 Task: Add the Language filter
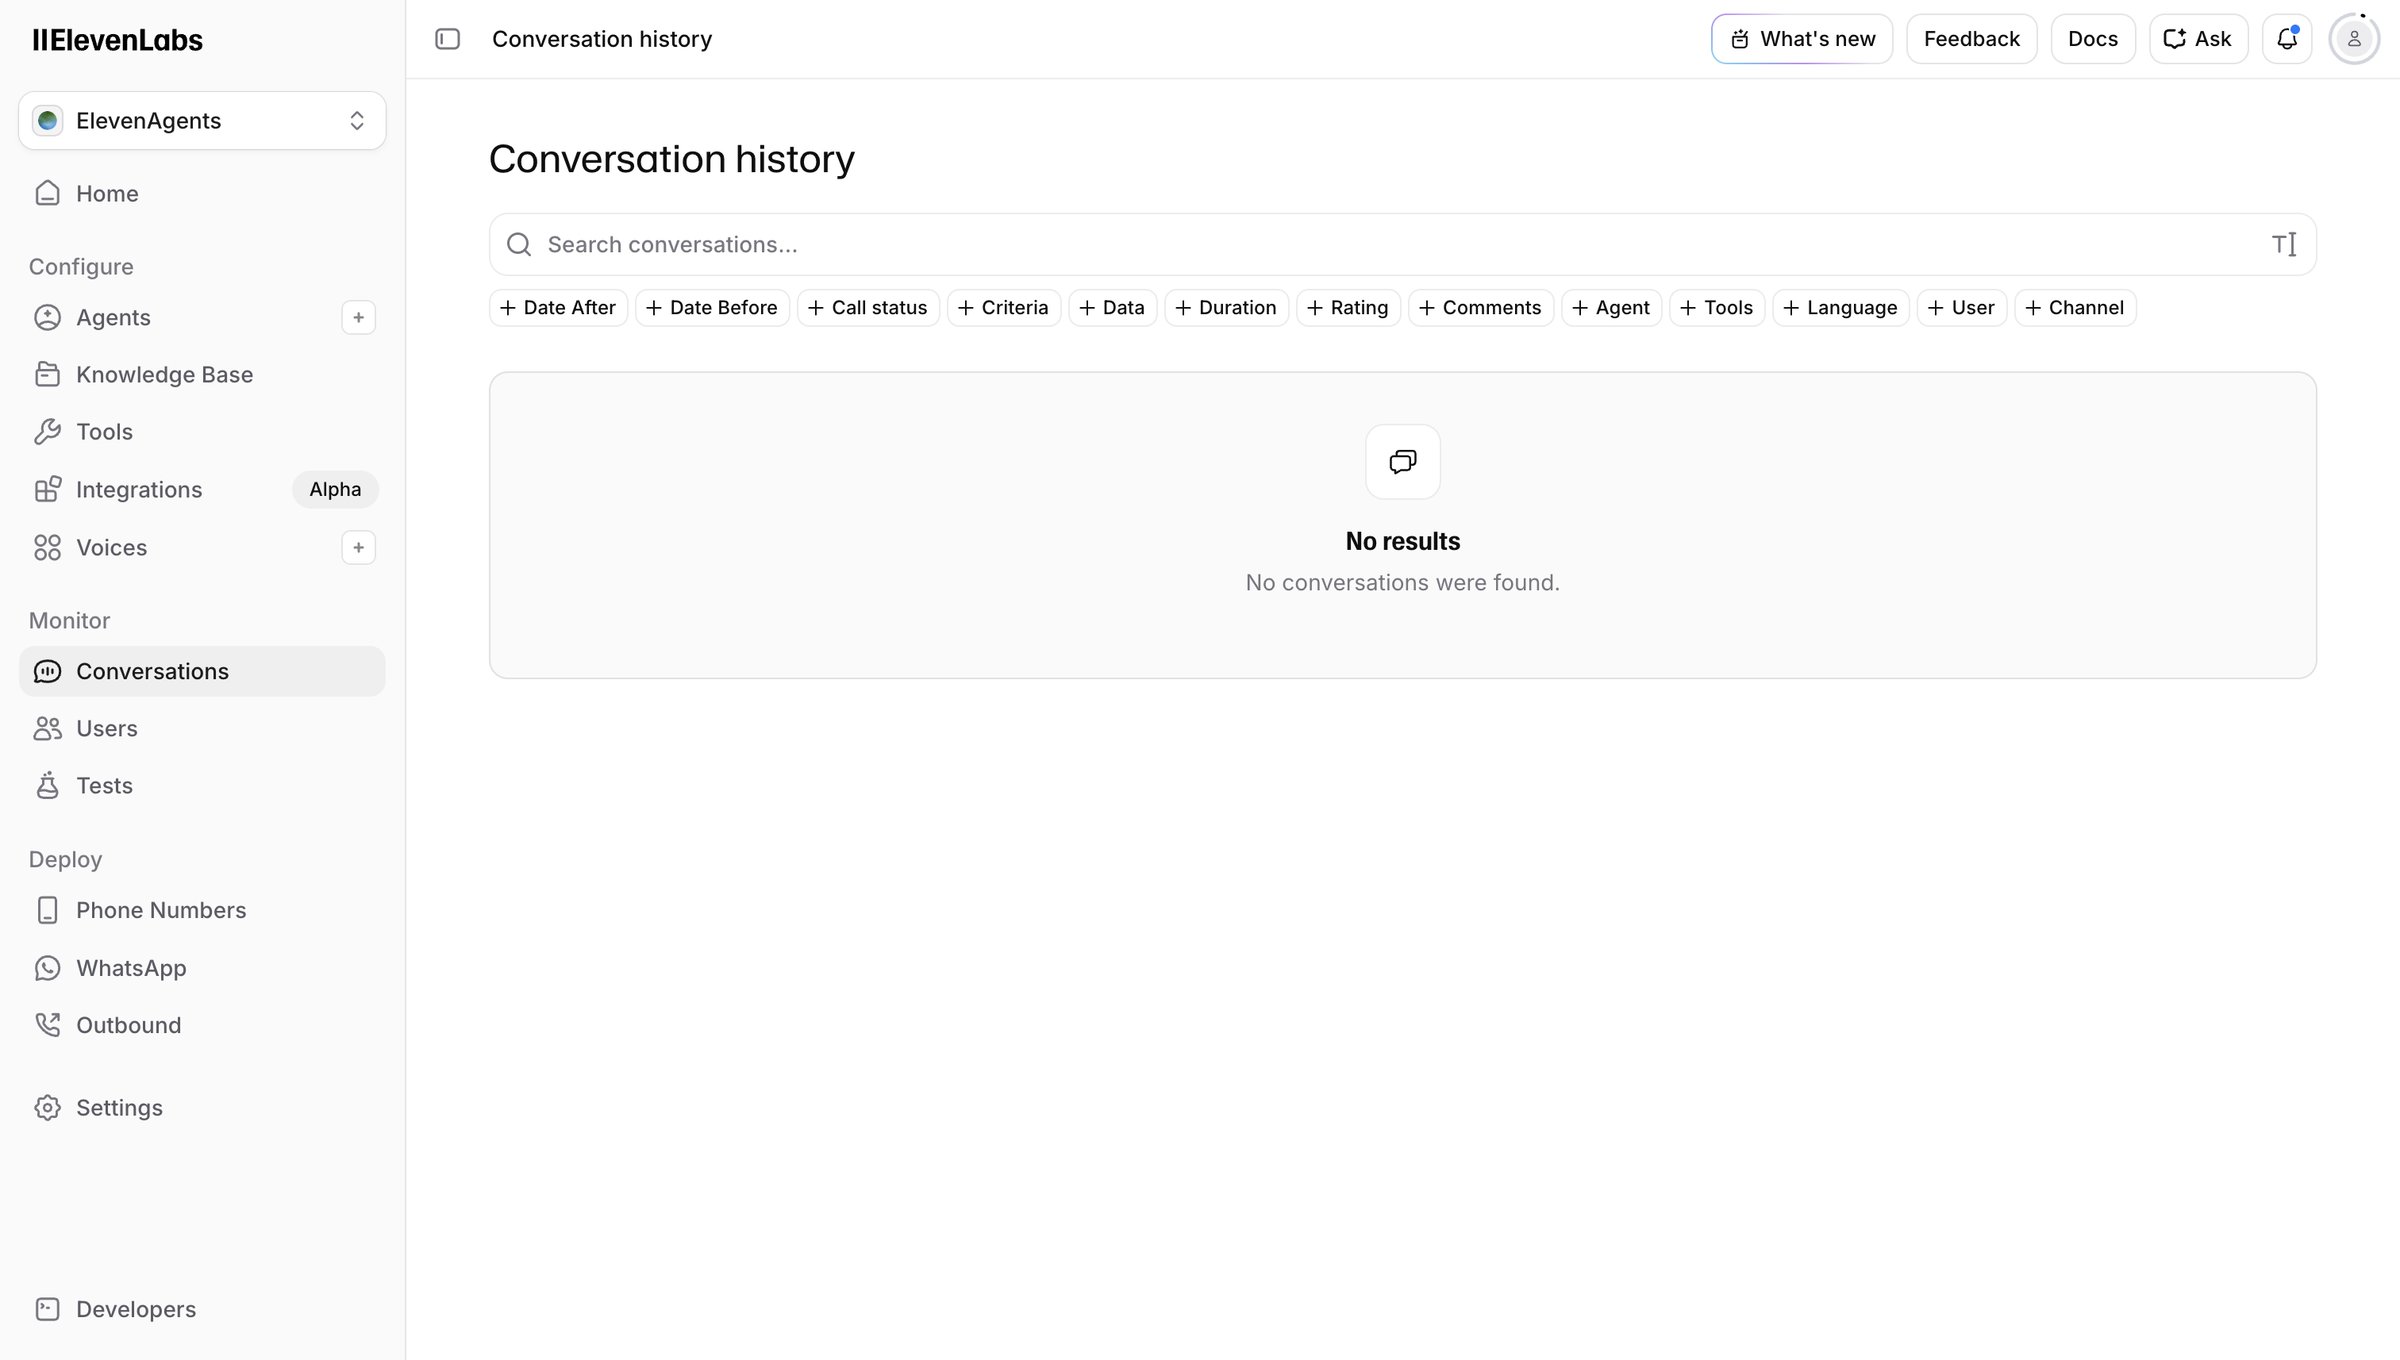pyautogui.click(x=1842, y=308)
